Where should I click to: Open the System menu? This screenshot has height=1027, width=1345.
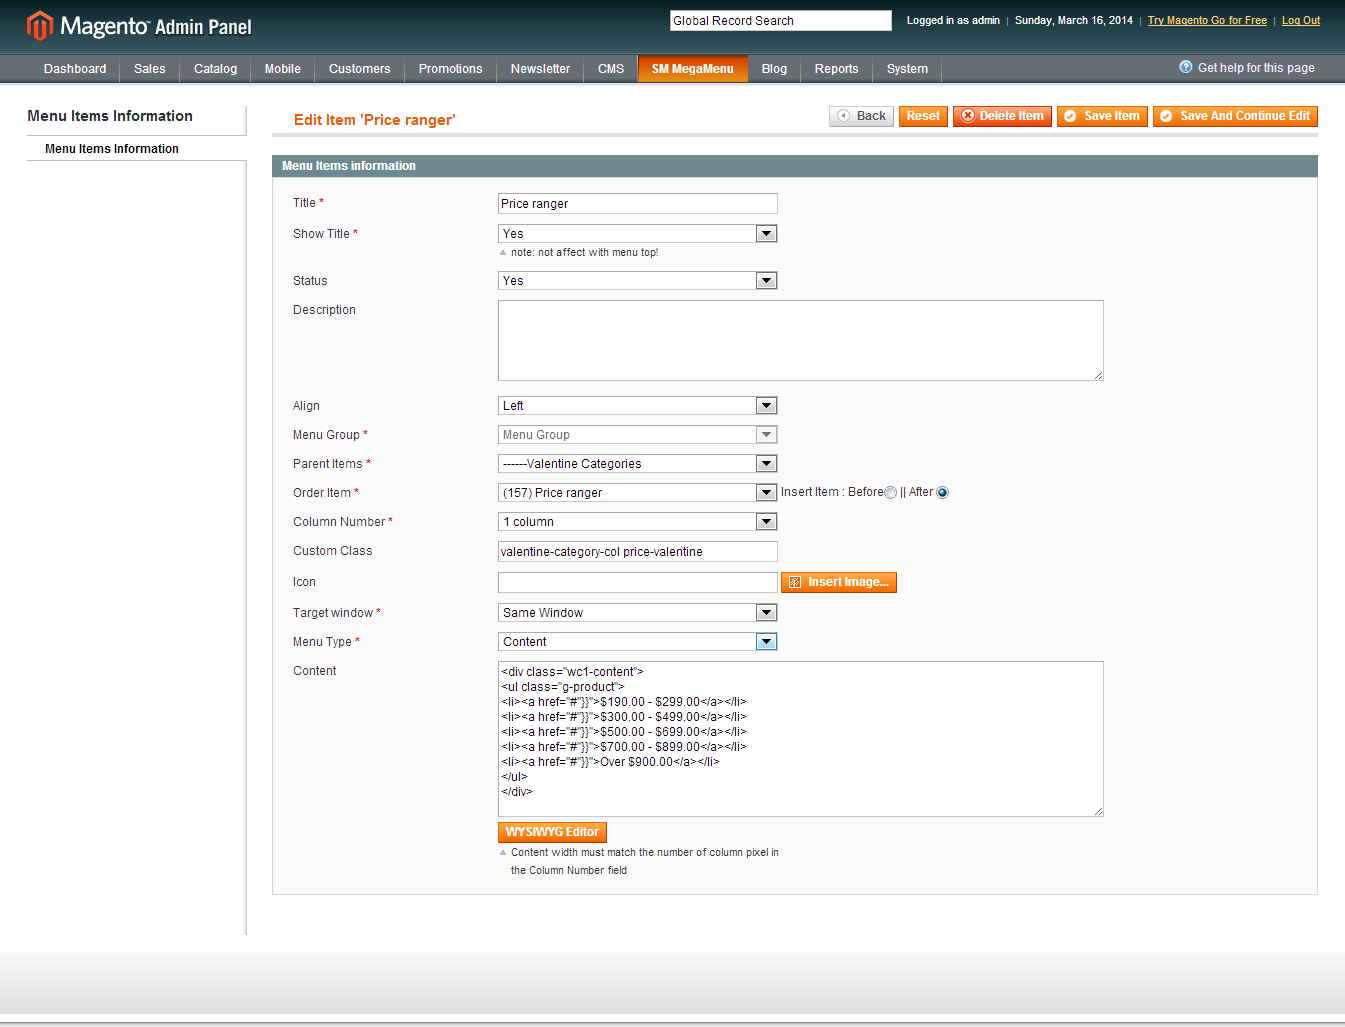pyautogui.click(x=908, y=69)
